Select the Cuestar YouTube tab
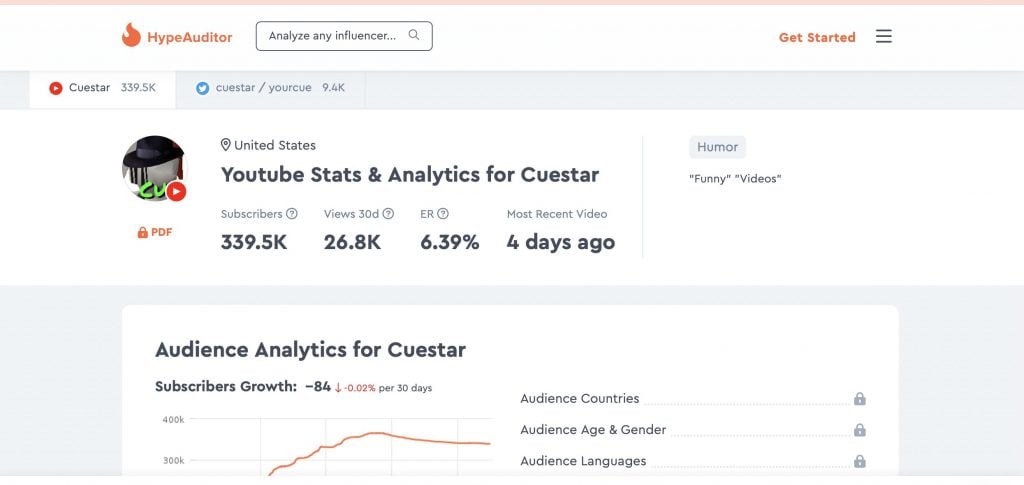The width and height of the screenshot is (1024, 485). 103,88
